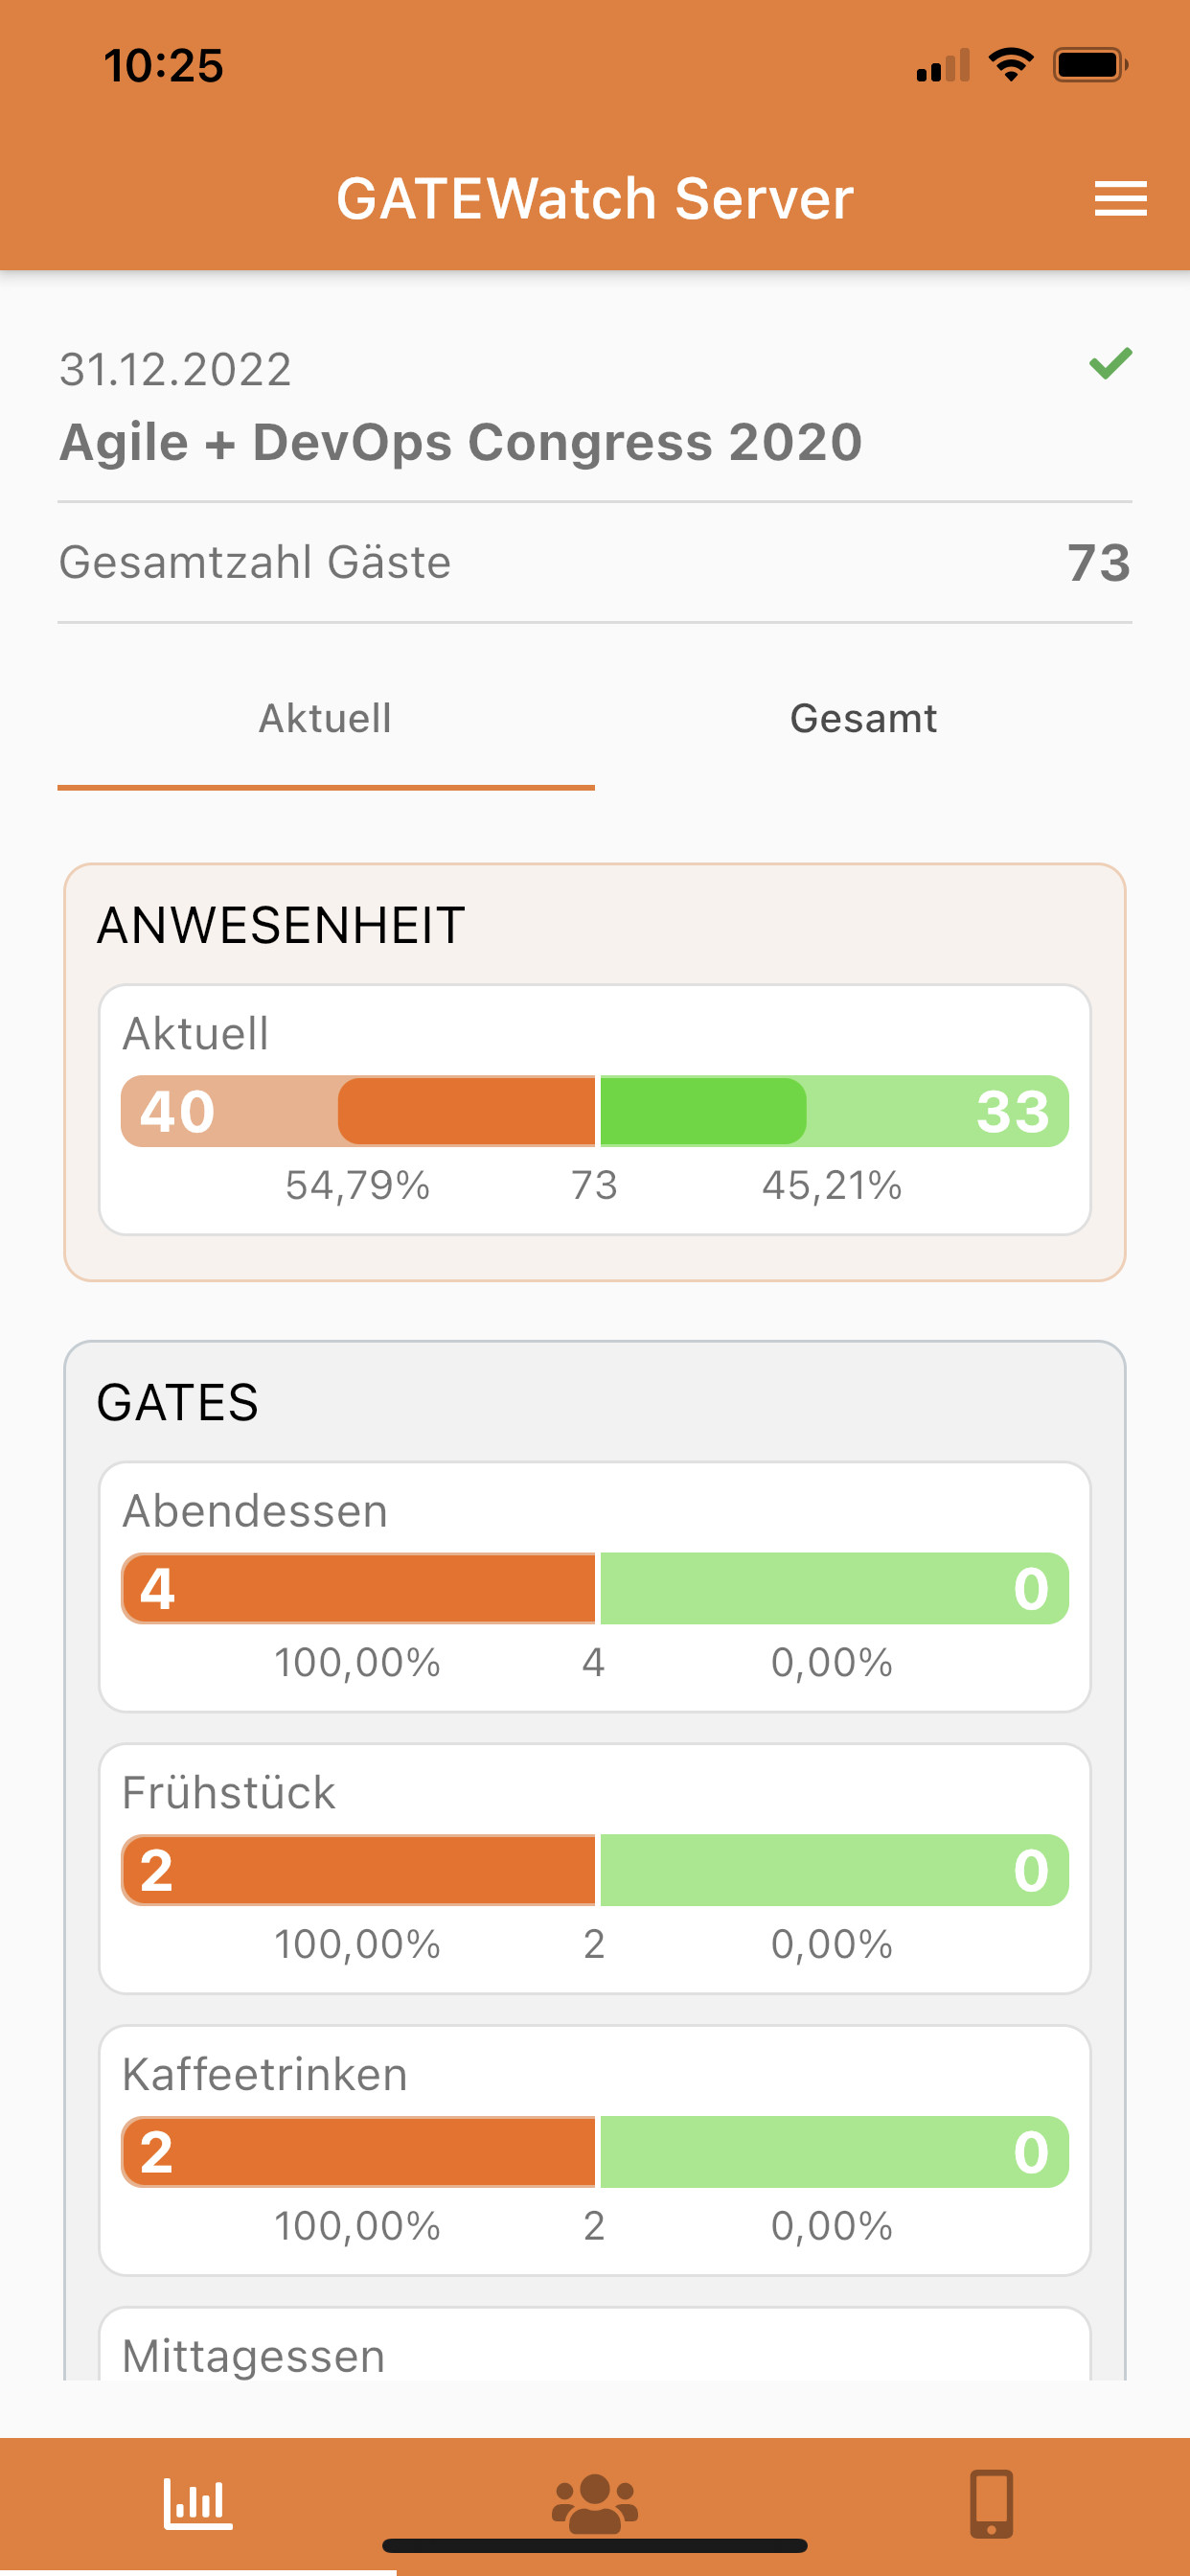
Task: Tap the Abendessen orange progress bar
Action: tap(359, 1588)
